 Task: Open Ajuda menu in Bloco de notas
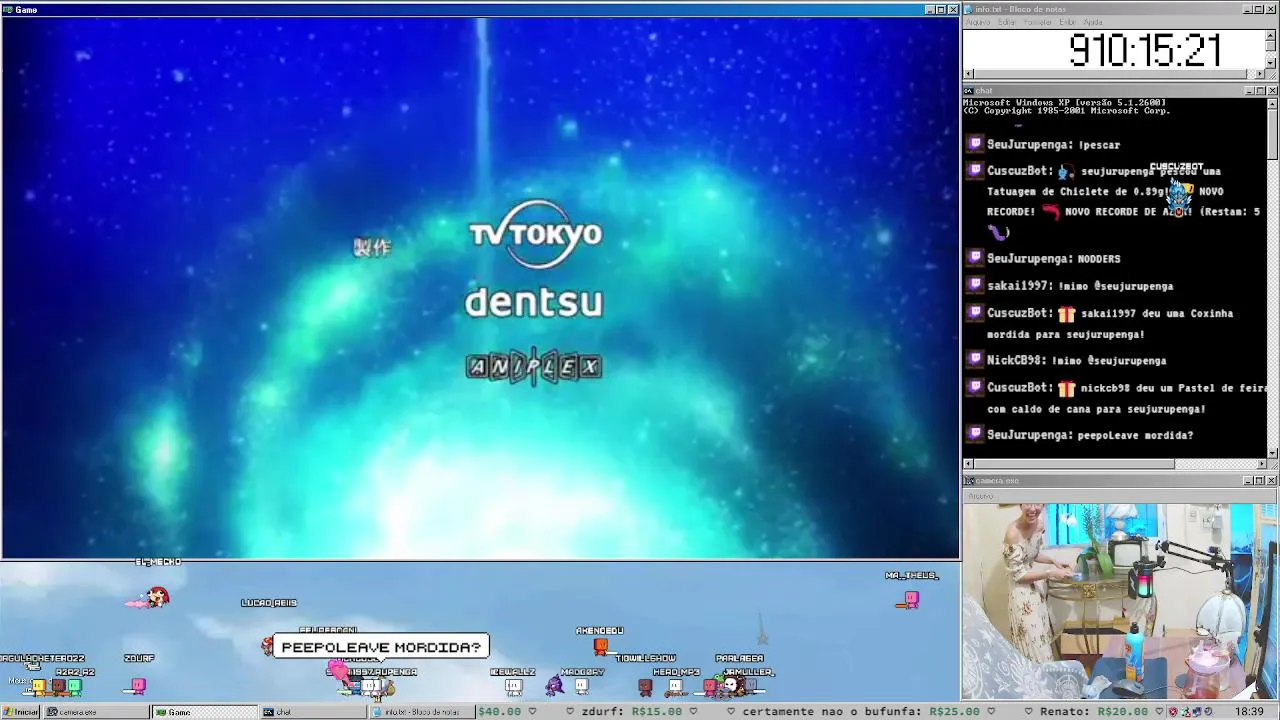[x=1093, y=22]
